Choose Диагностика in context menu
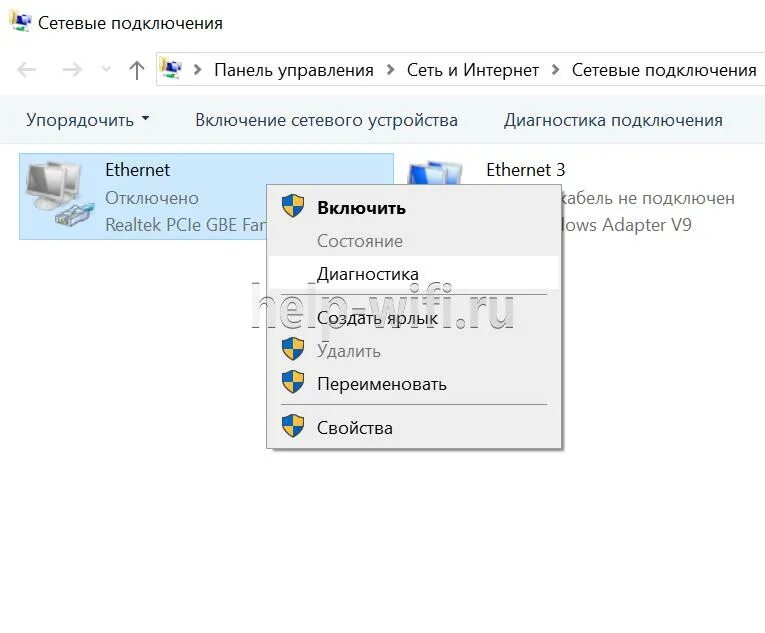This screenshot has height=633, width=765. (x=414, y=274)
